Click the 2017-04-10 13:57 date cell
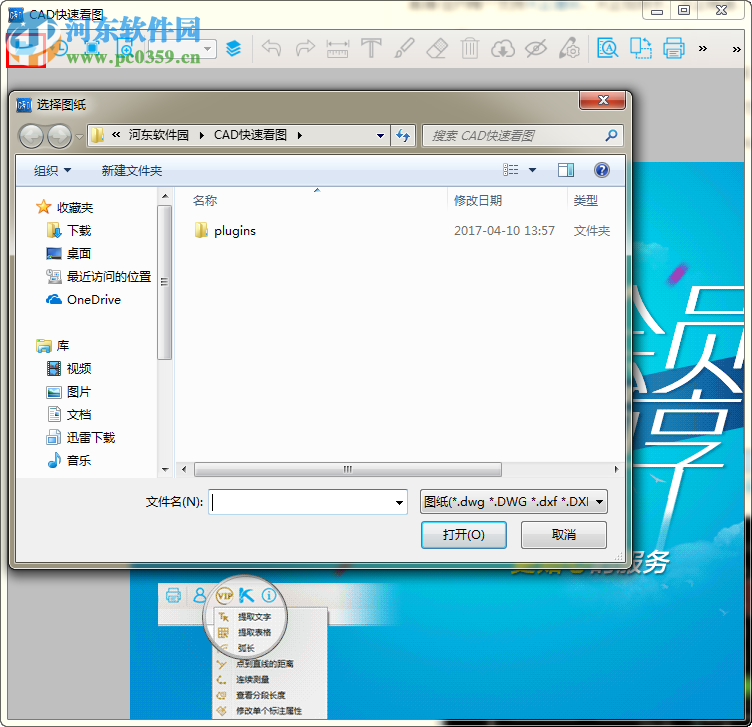The height and width of the screenshot is (727, 752). click(504, 231)
